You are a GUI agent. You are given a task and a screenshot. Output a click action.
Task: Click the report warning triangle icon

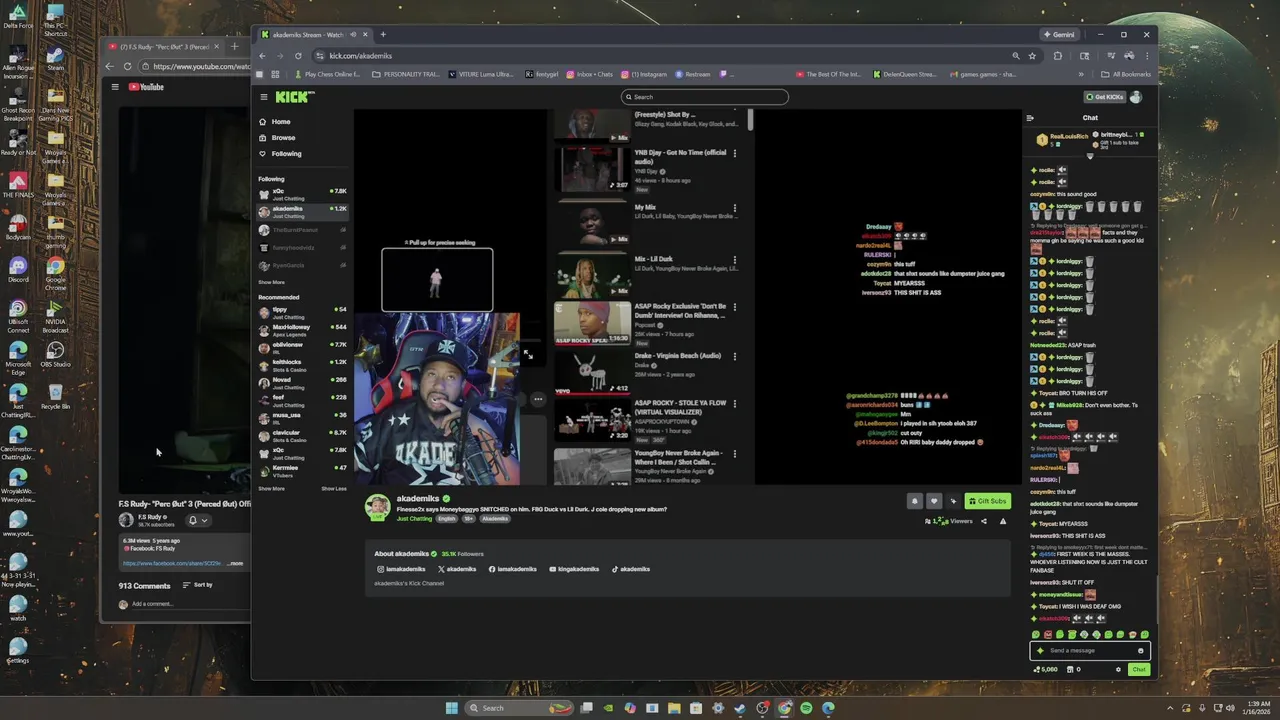pos(1003,521)
